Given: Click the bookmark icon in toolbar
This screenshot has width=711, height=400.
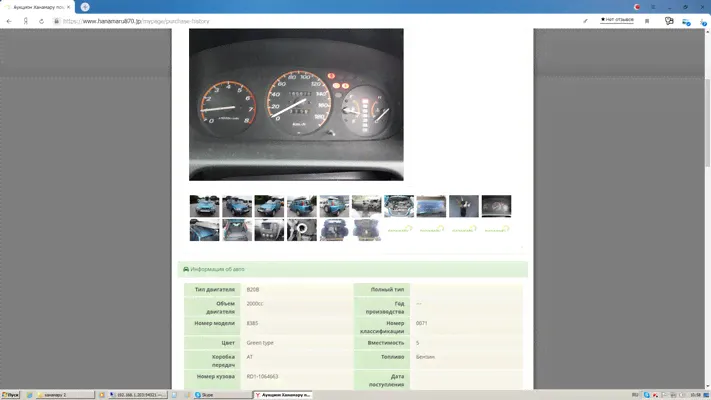Looking at the screenshot, I should [x=647, y=21].
